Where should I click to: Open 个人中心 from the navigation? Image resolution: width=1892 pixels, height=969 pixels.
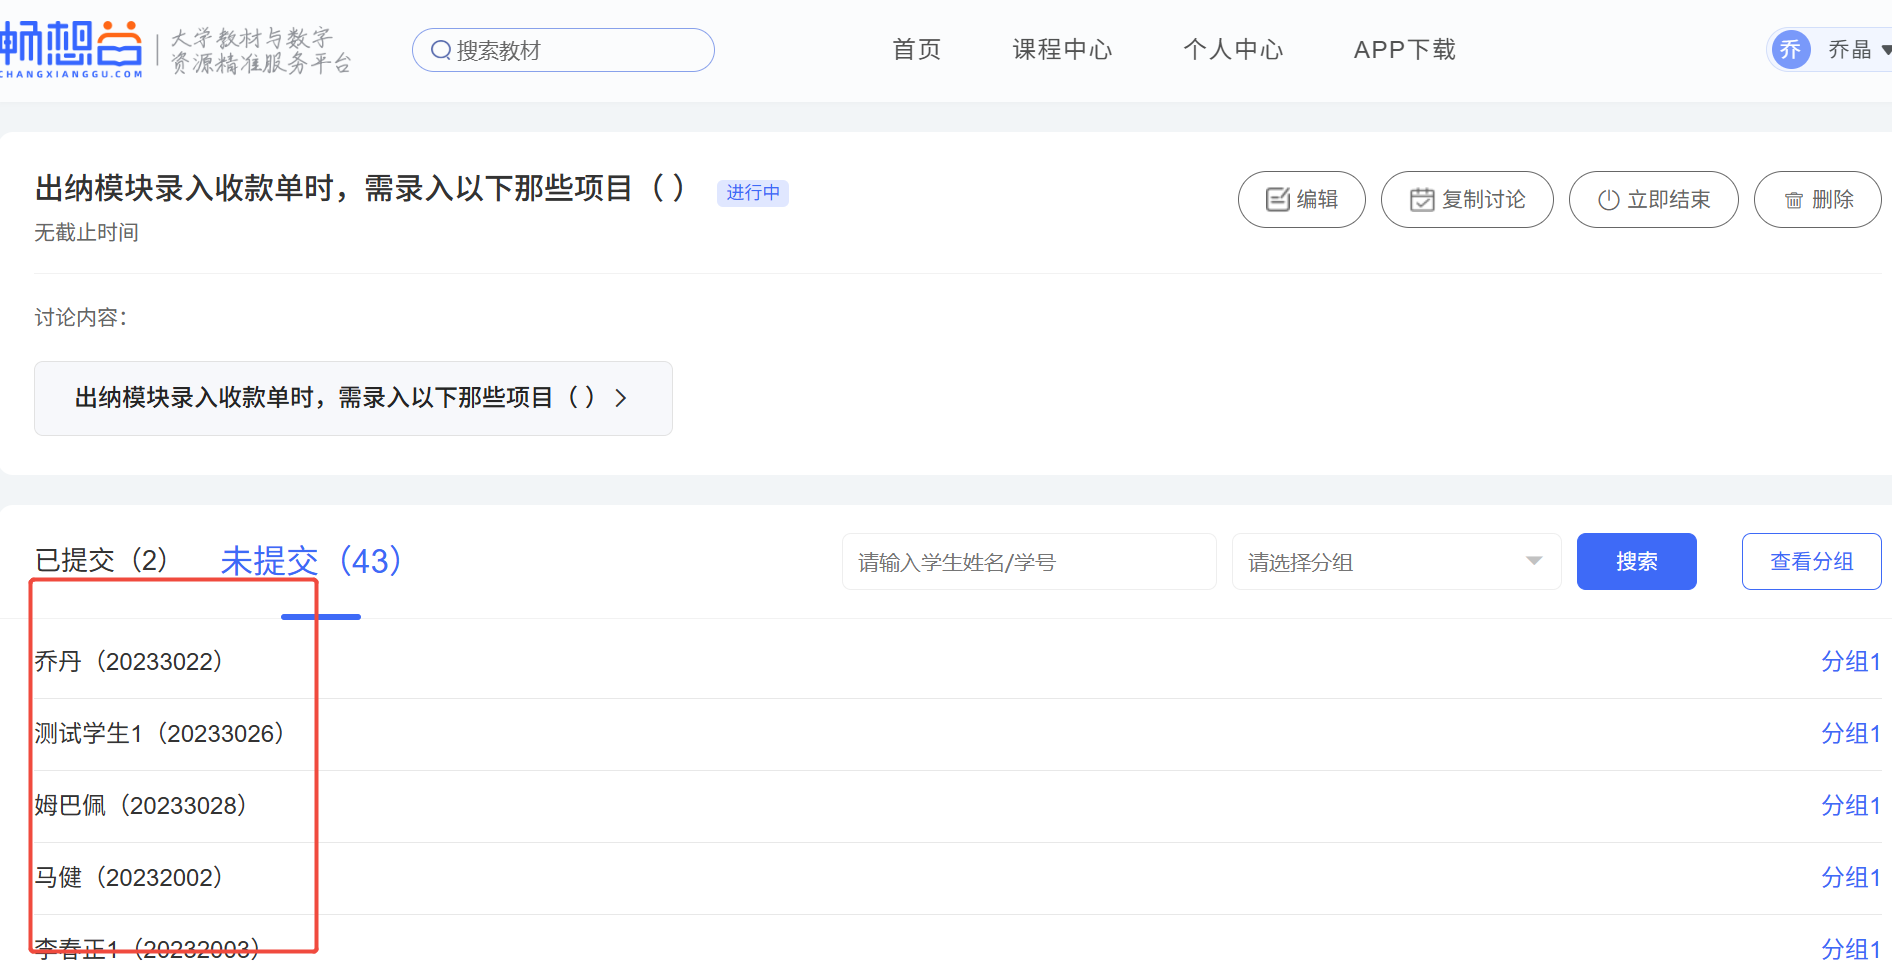(1232, 50)
